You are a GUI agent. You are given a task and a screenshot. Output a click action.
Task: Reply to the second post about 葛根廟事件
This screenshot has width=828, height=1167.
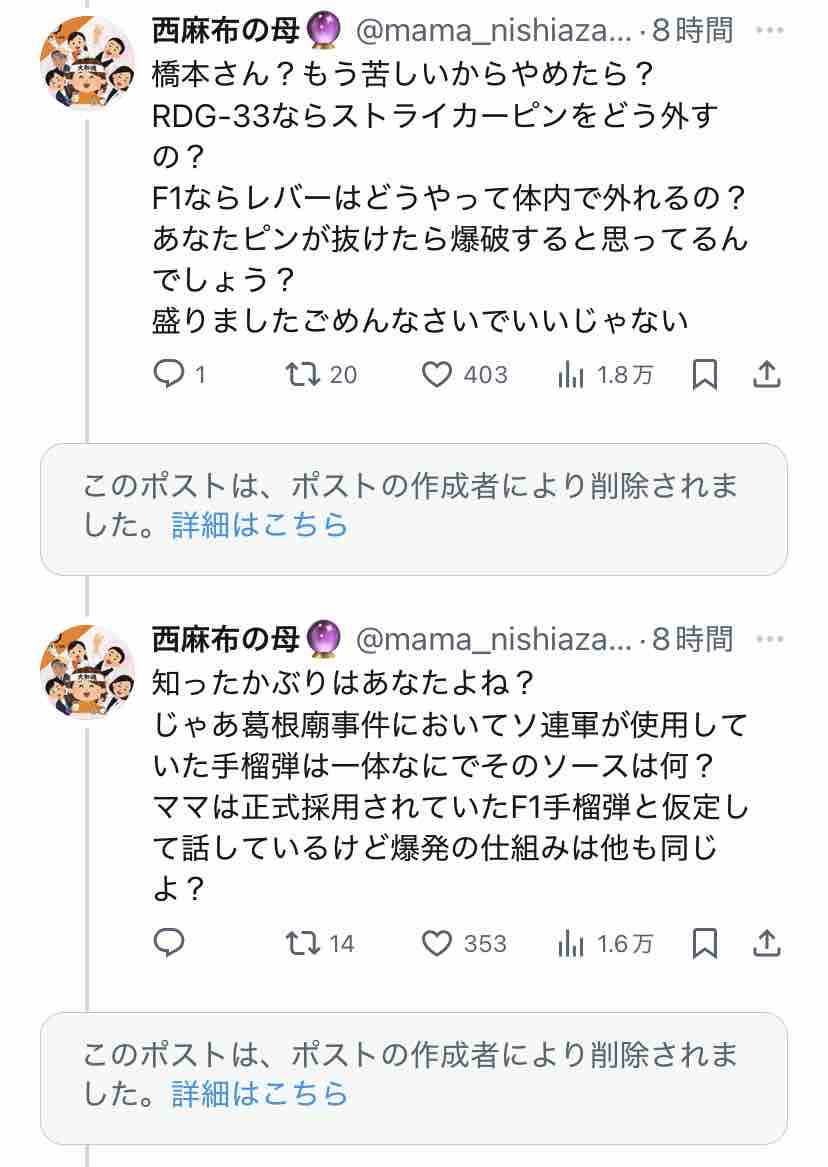169,943
